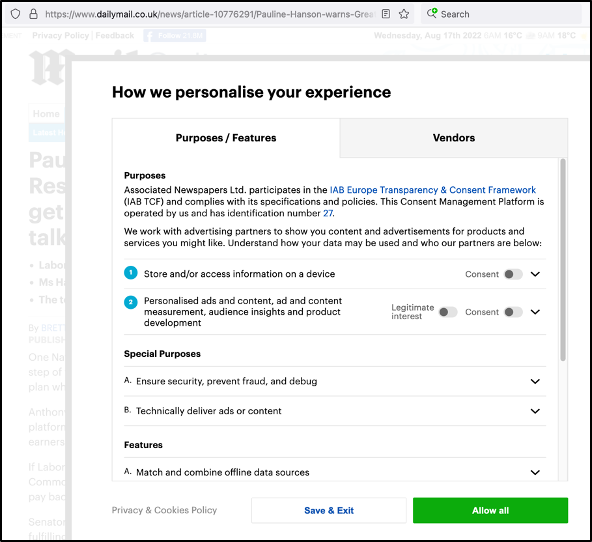The image size is (592, 542).
Task: Switch to the Vendors tab
Action: tap(454, 138)
